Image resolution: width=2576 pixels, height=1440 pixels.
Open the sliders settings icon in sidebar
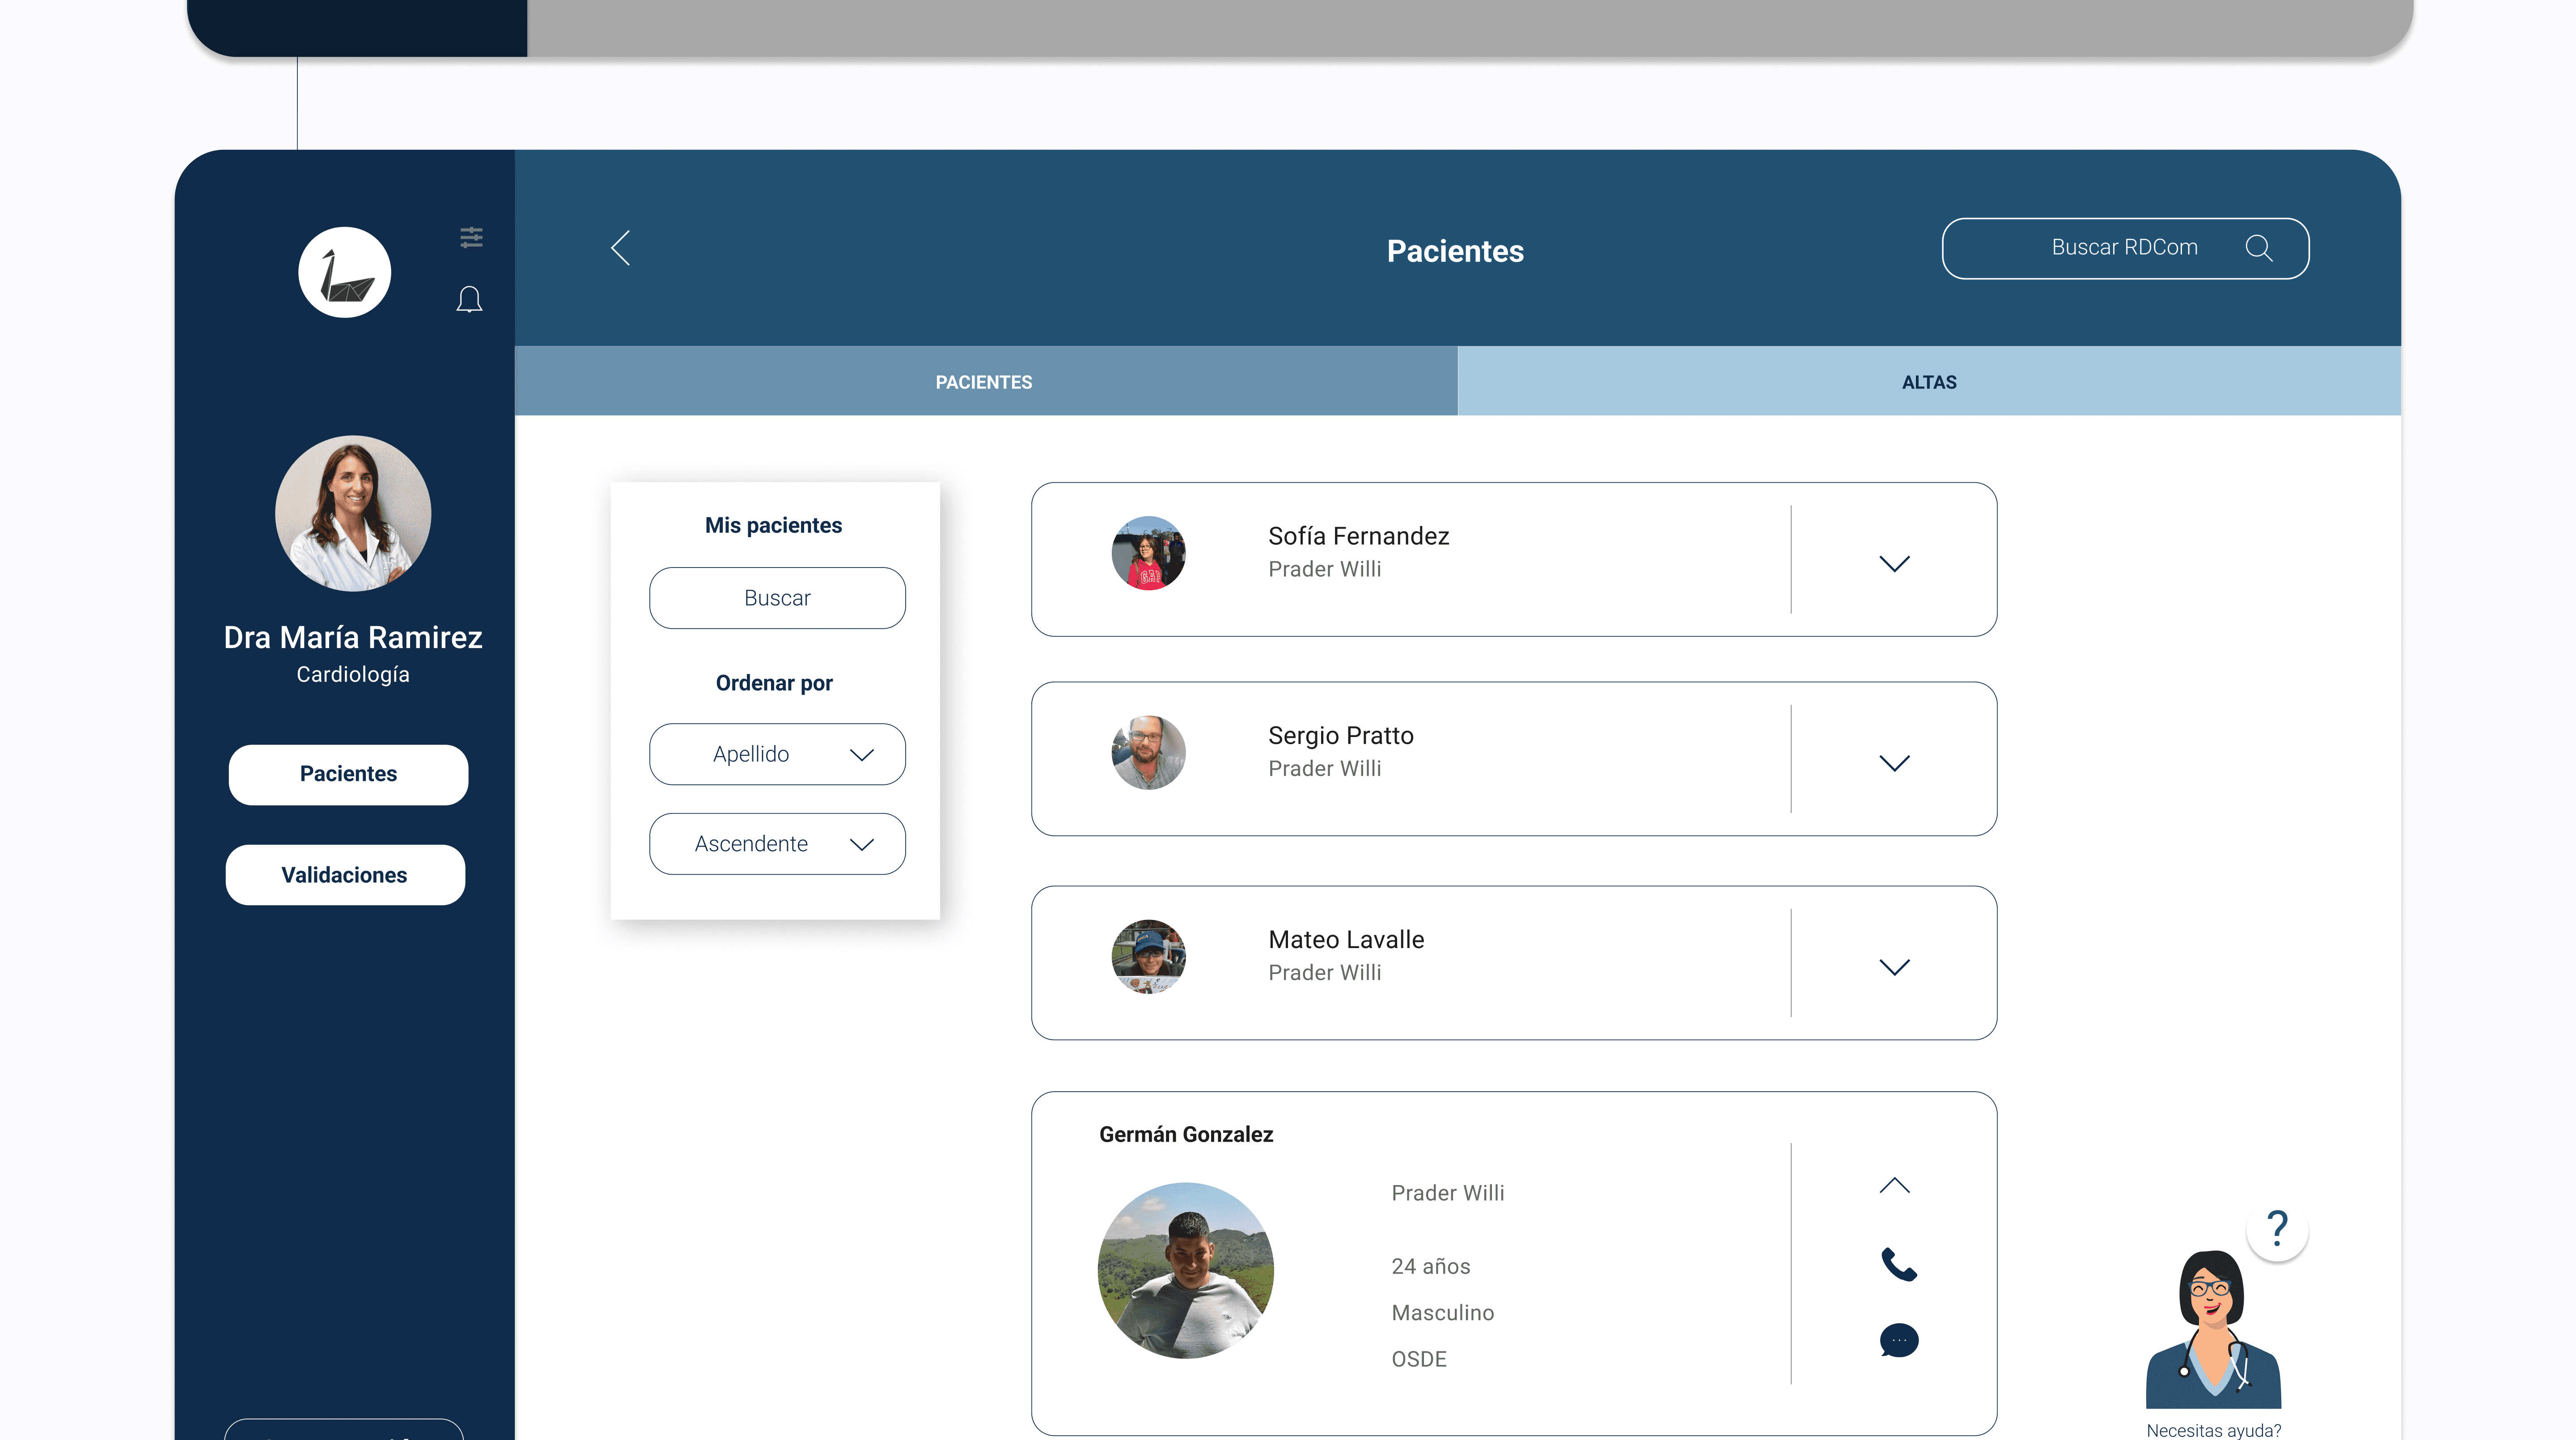click(471, 237)
